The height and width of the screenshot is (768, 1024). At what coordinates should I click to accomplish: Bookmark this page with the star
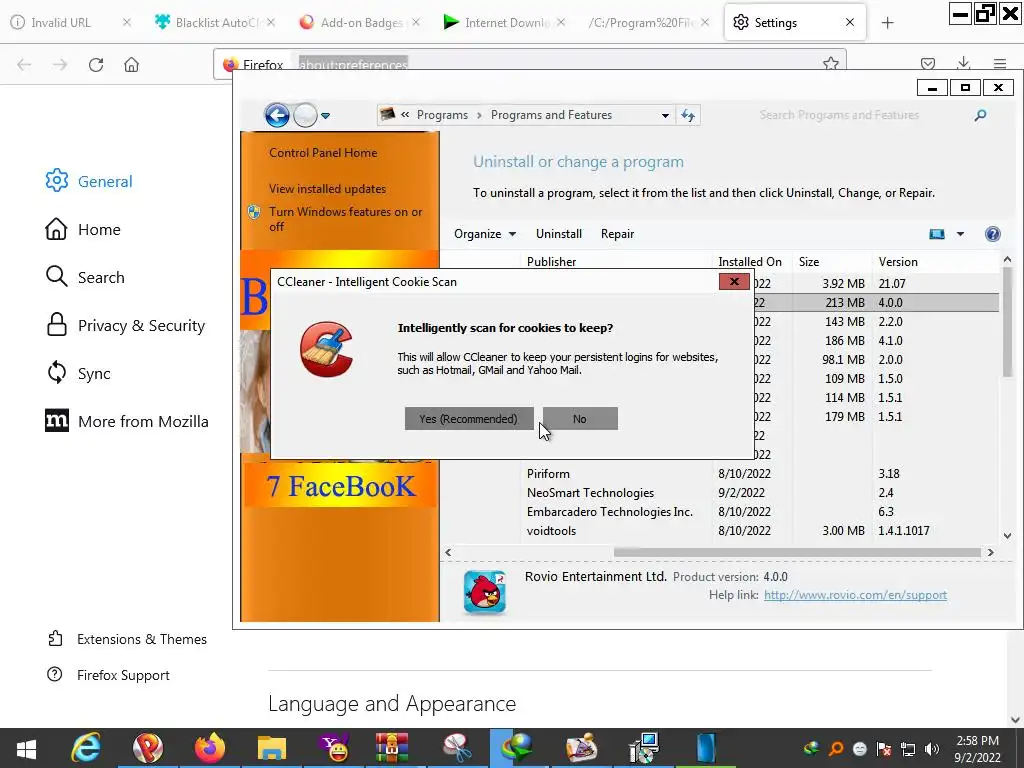[x=831, y=63]
